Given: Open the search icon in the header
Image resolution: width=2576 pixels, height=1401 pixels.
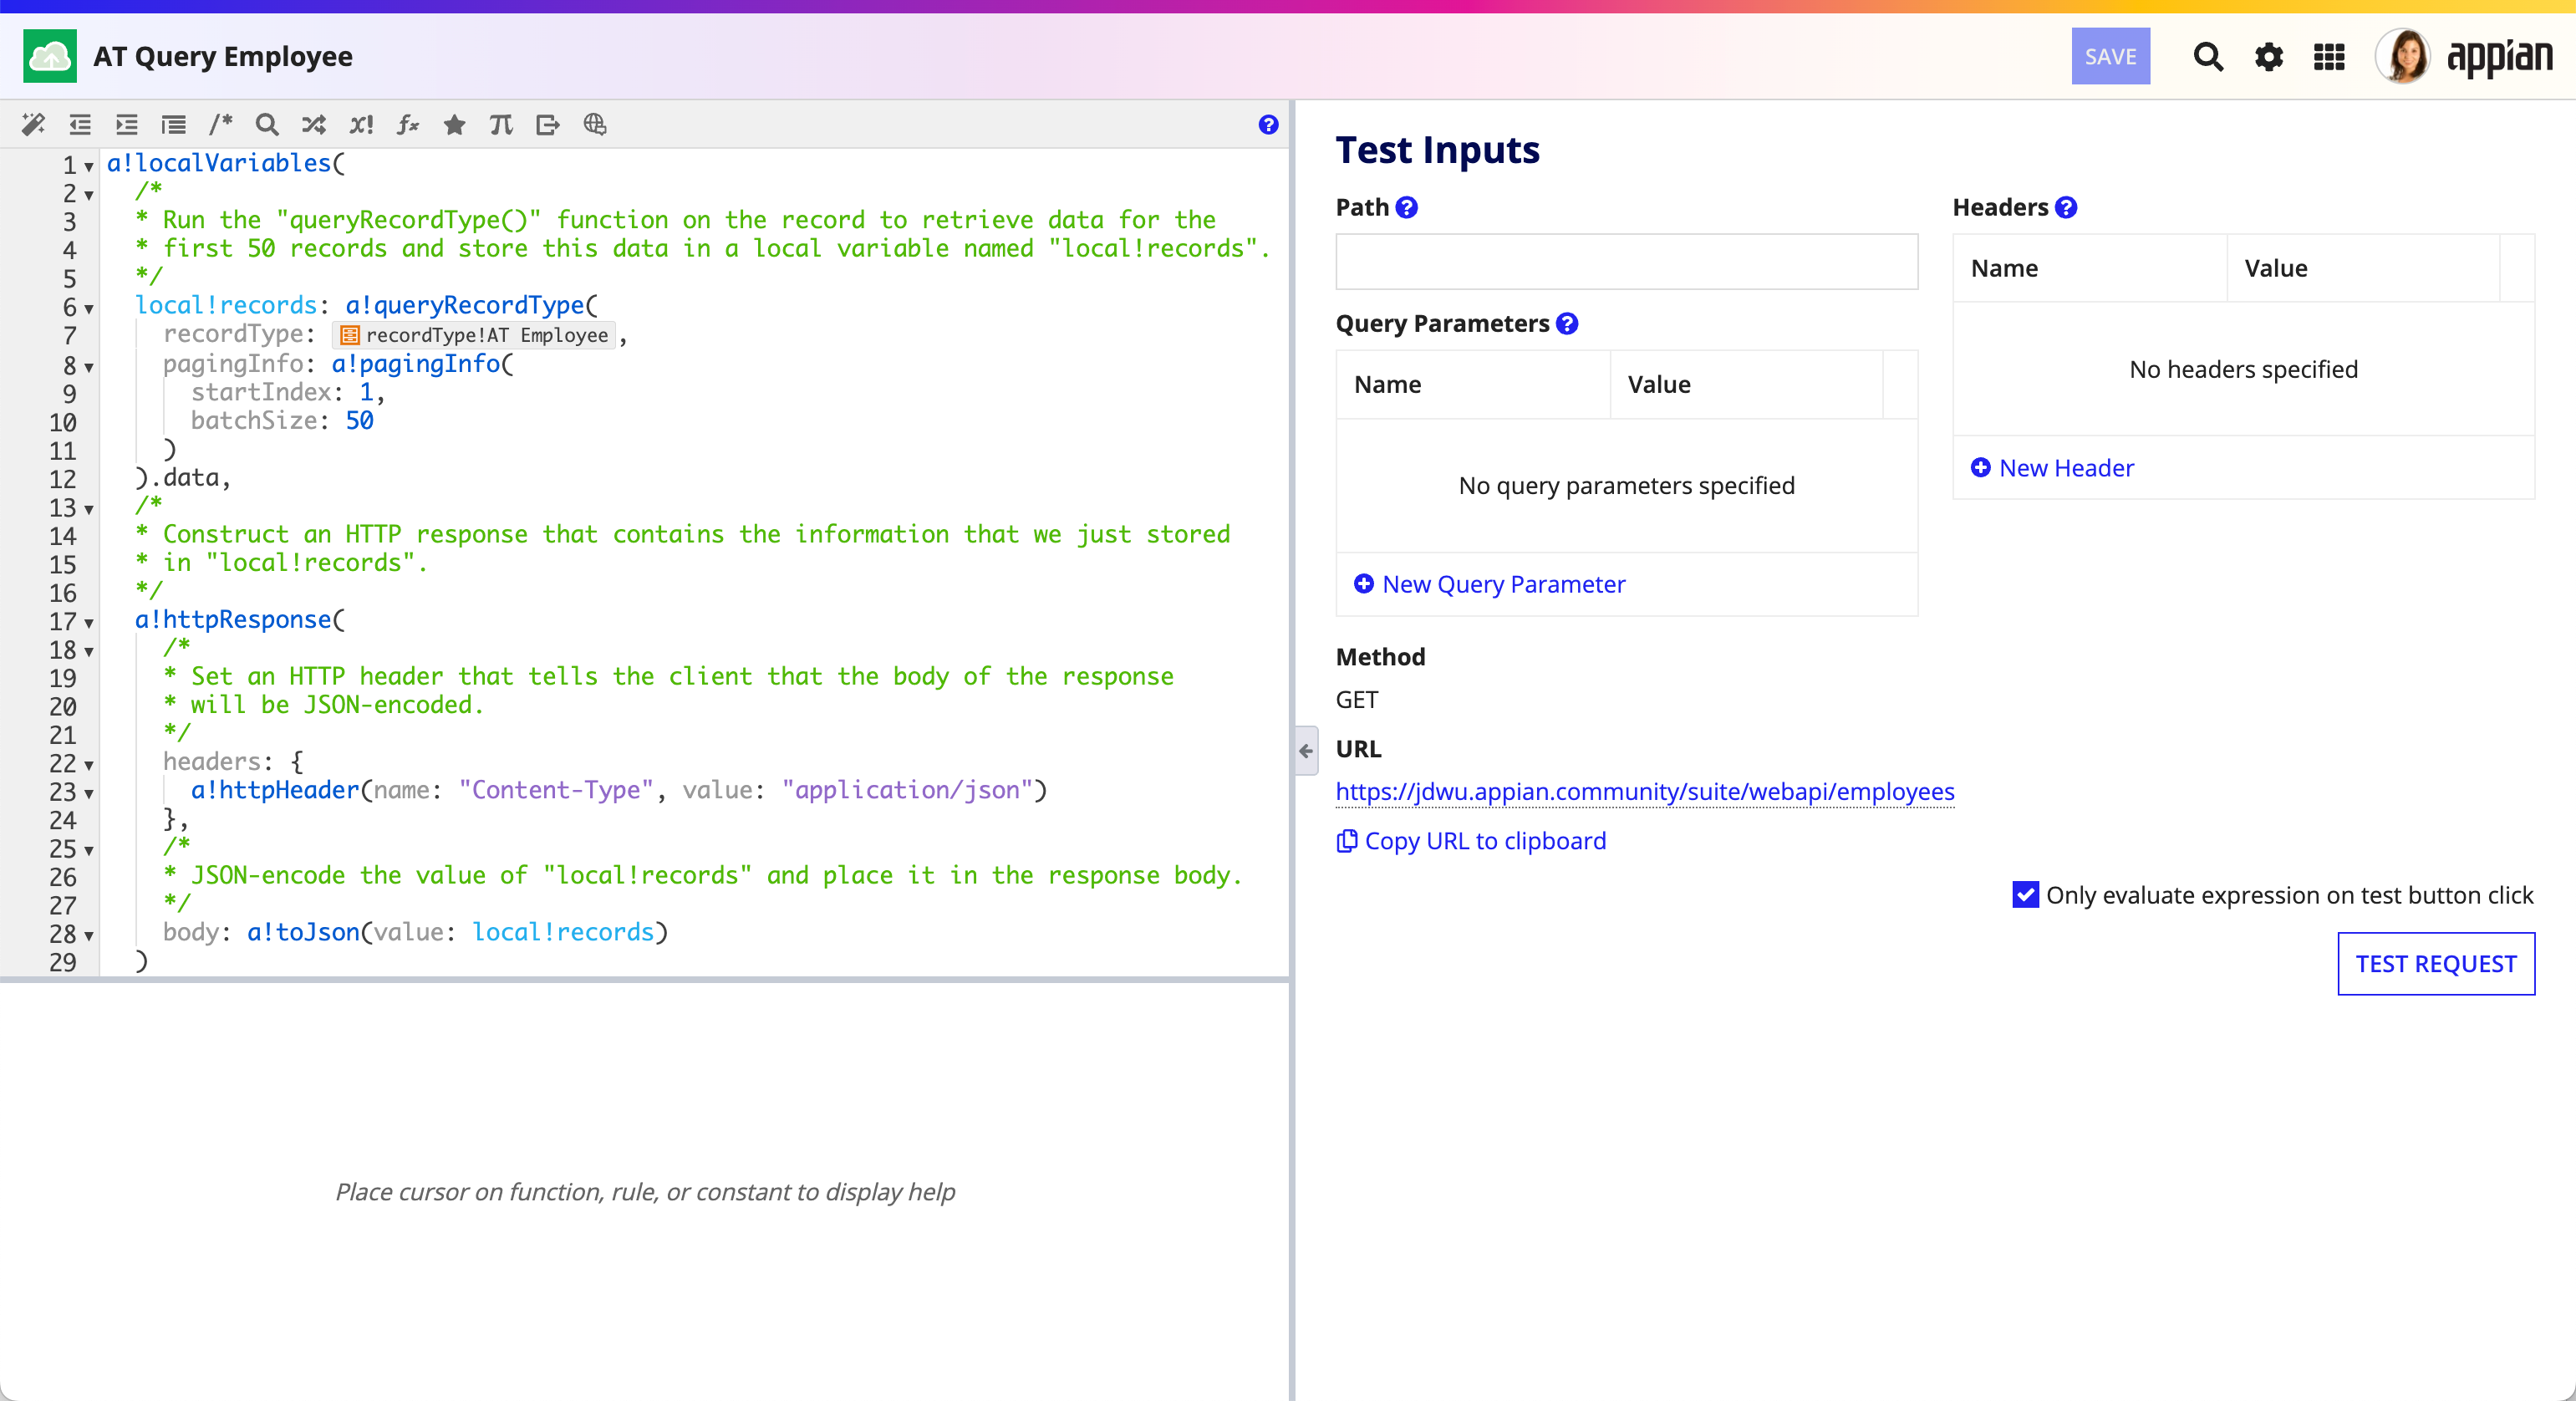Looking at the screenshot, I should pos(2208,57).
